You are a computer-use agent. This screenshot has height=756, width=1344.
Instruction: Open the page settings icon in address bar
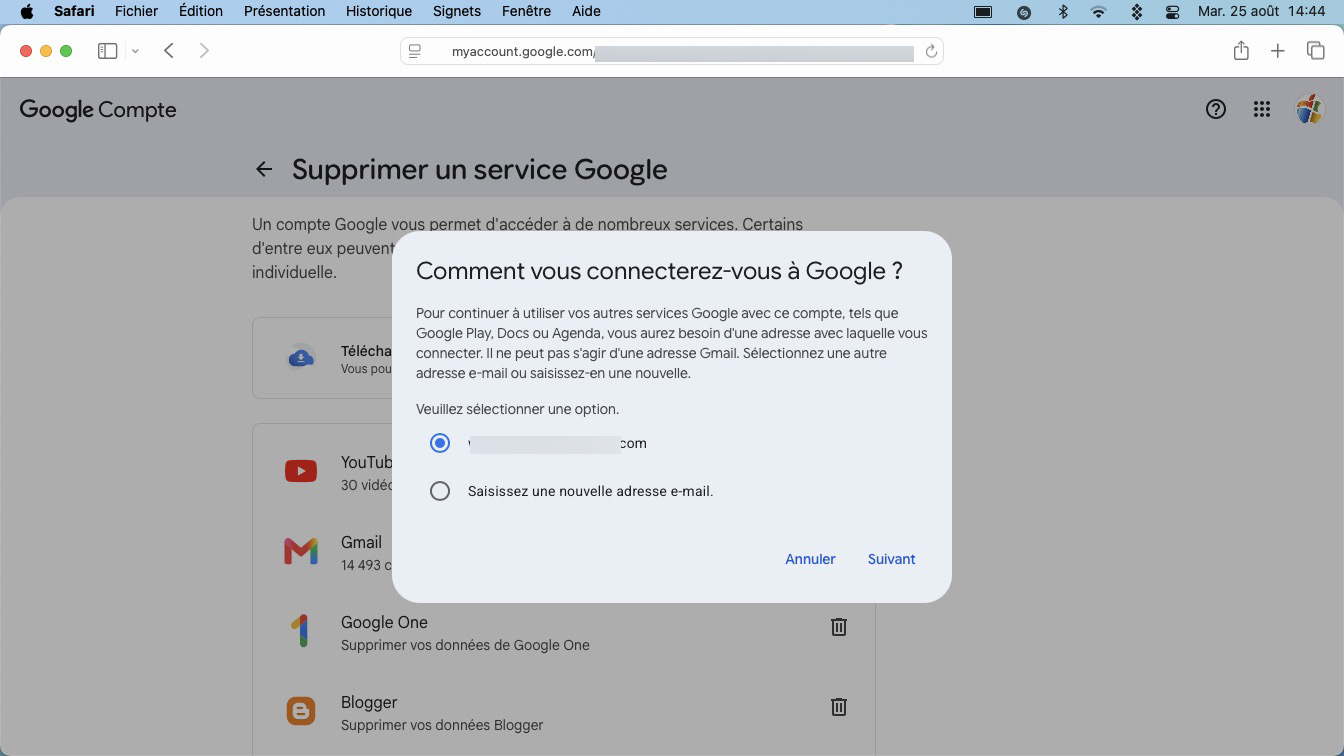click(x=415, y=51)
